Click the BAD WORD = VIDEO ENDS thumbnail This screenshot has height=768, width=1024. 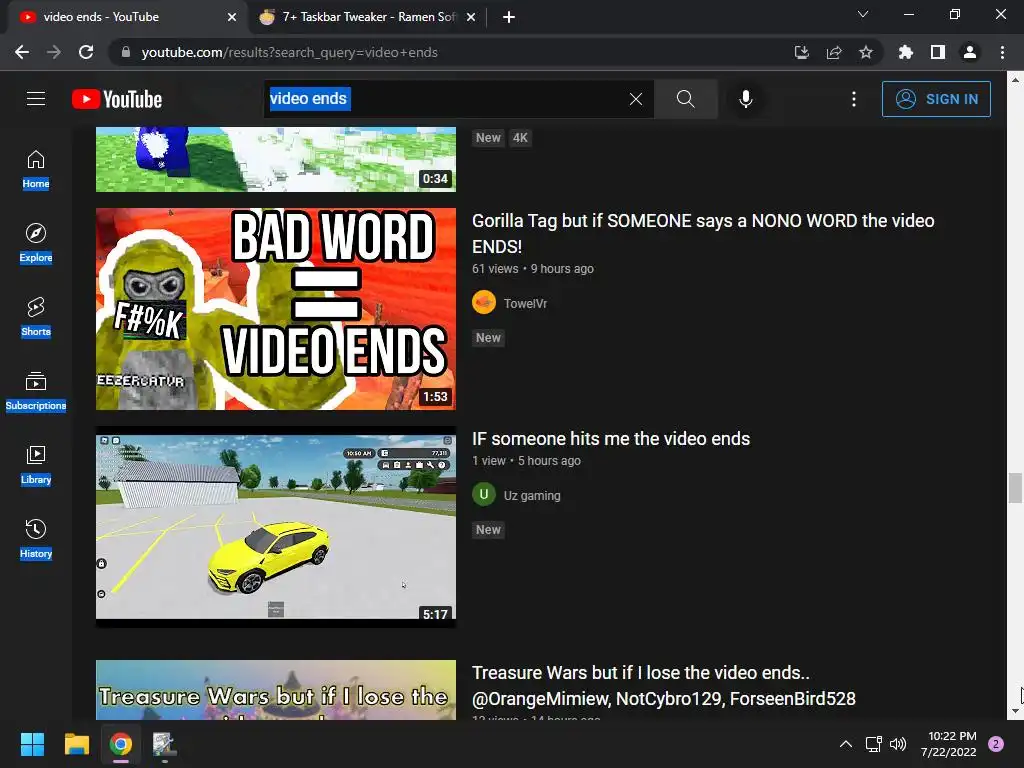[x=276, y=309]
